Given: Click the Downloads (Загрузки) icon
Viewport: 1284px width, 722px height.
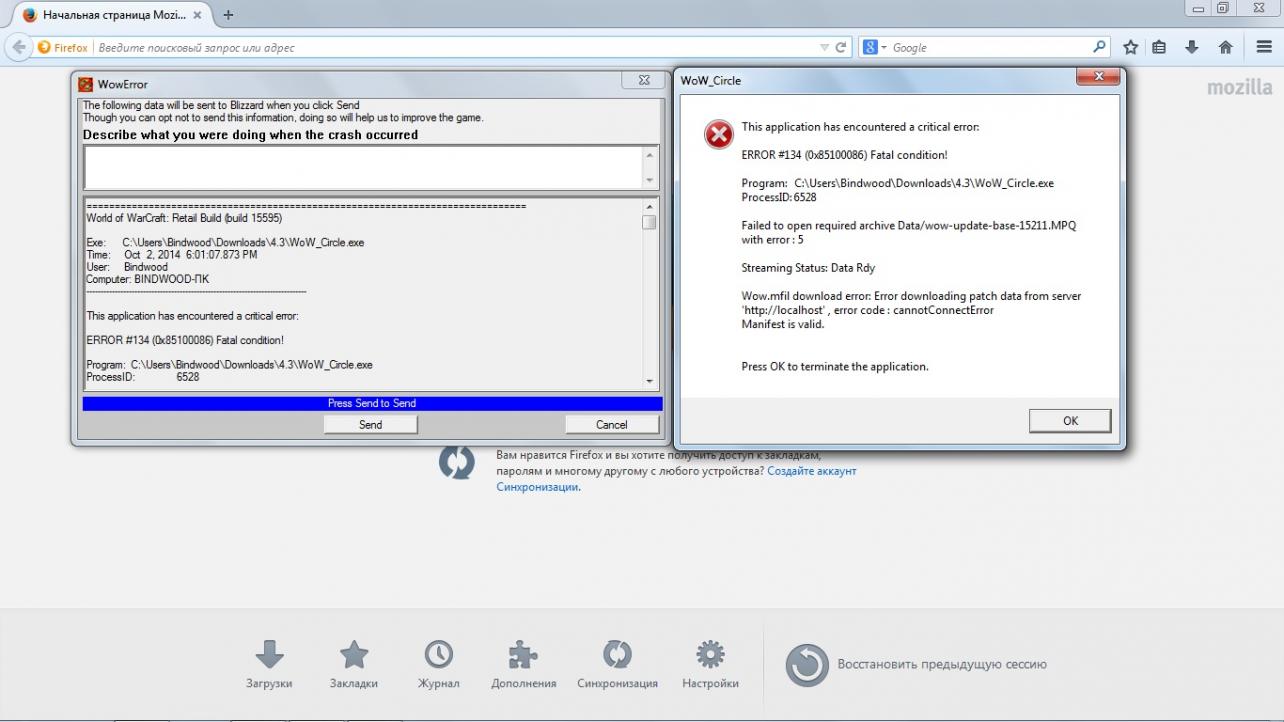Looking at the screenshot, I should (269, 656).
